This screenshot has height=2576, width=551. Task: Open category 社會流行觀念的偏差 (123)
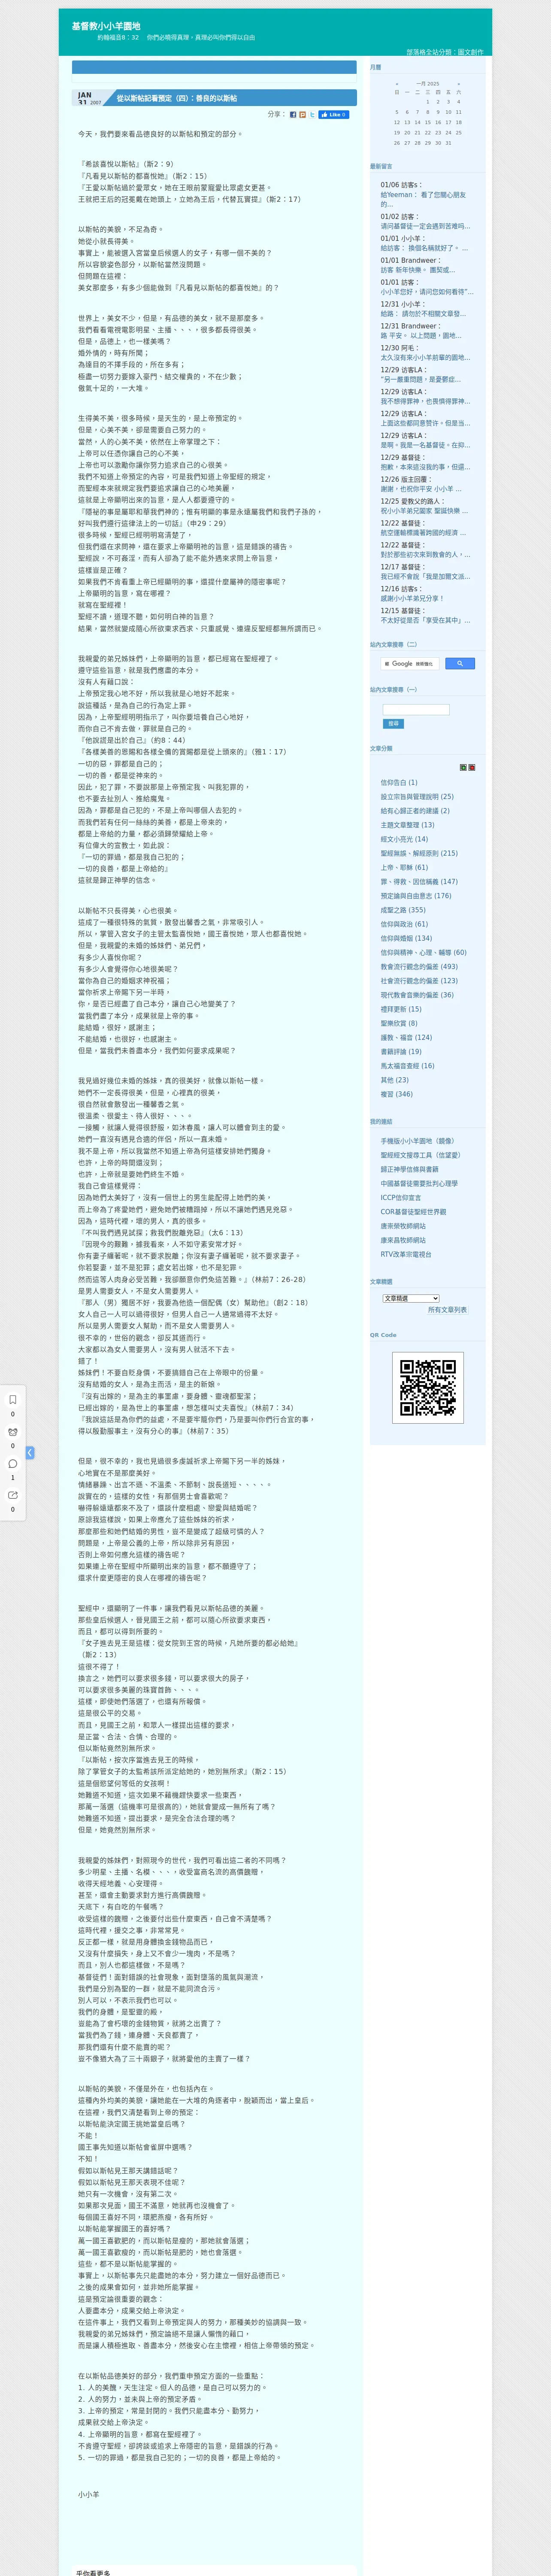pyautogui.click(x=419, y=981)
